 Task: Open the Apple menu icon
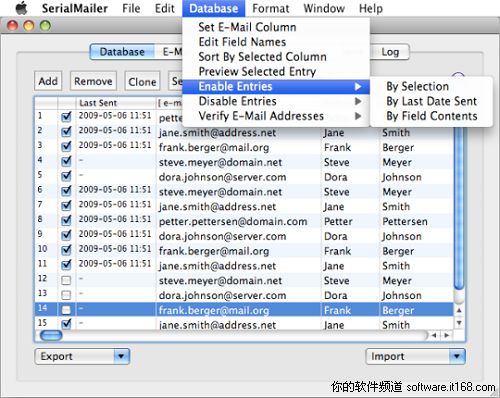click(x=22, y=8)
